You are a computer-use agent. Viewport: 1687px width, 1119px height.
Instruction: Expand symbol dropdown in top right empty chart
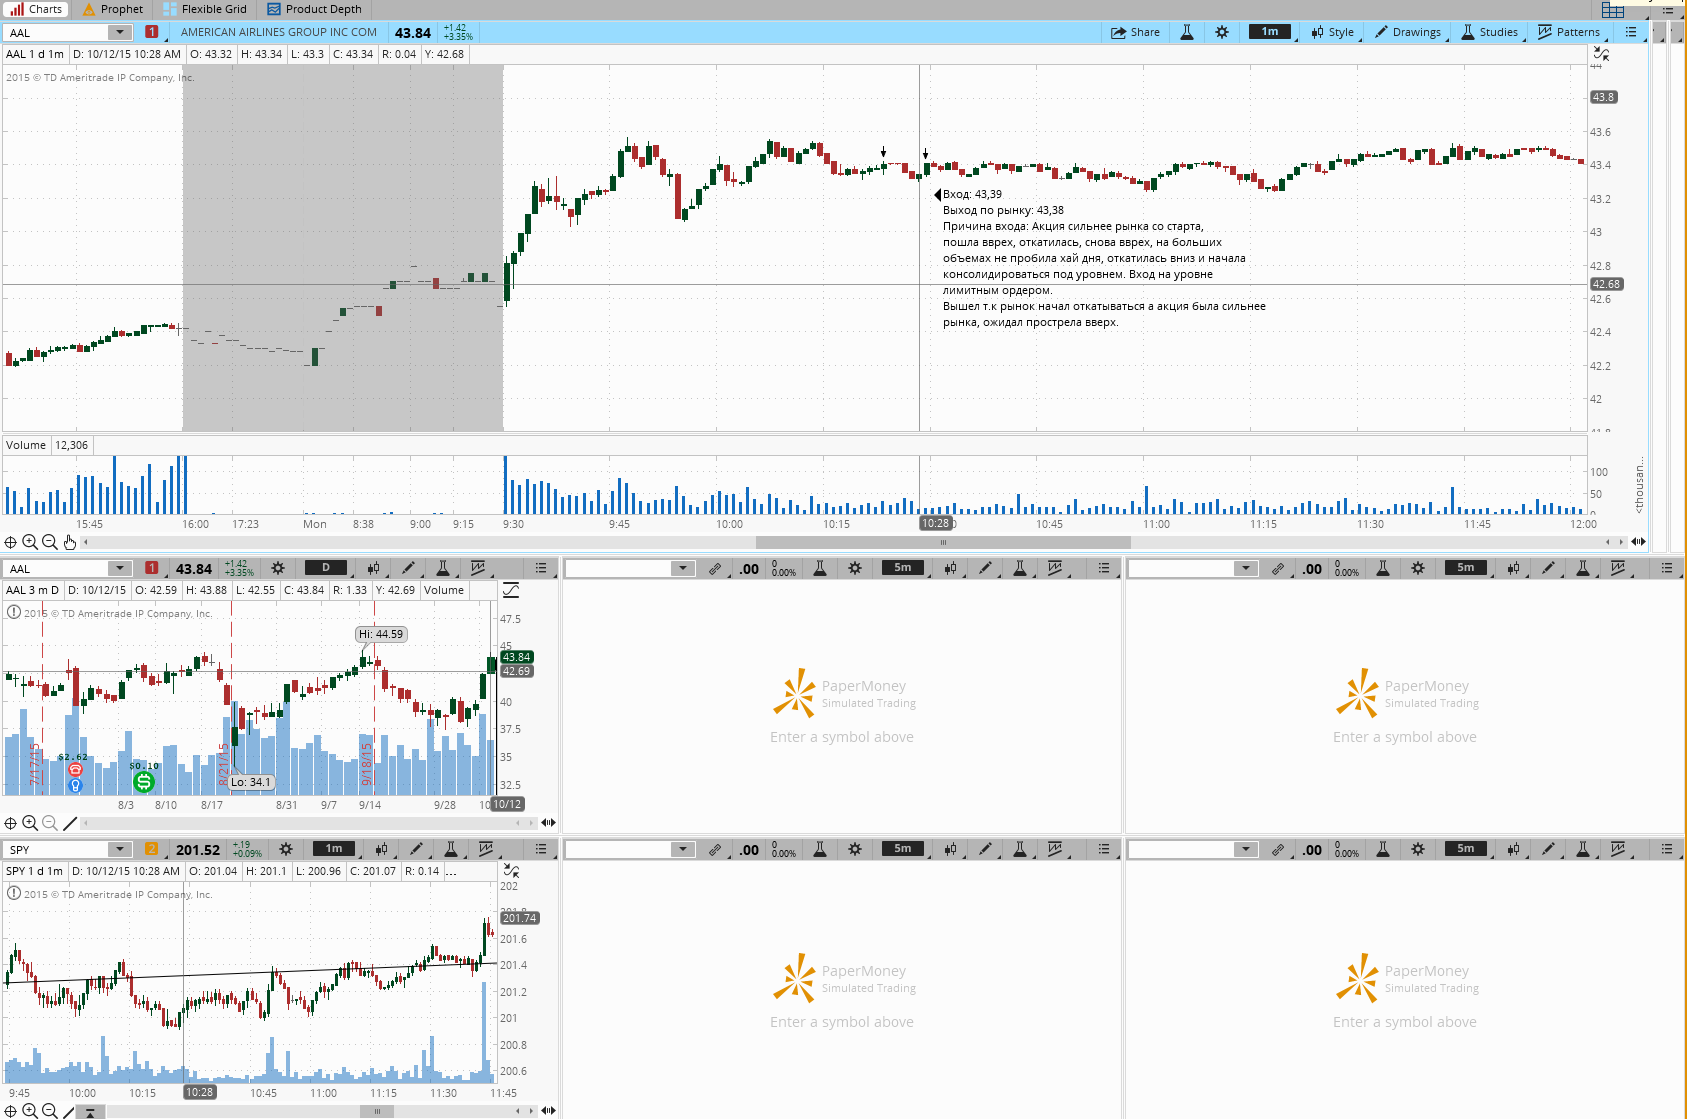(x=1245, y=569)
